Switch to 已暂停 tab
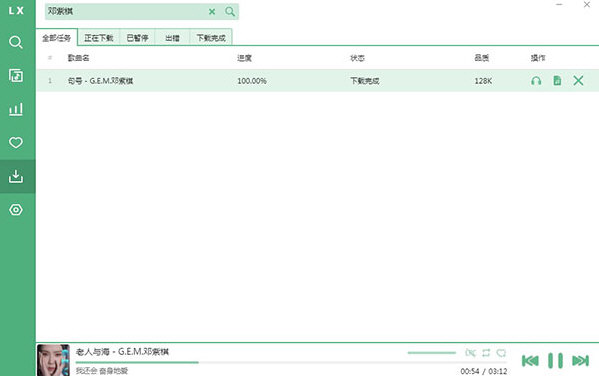This screenshot has height=376, width=599. [137, 38]
